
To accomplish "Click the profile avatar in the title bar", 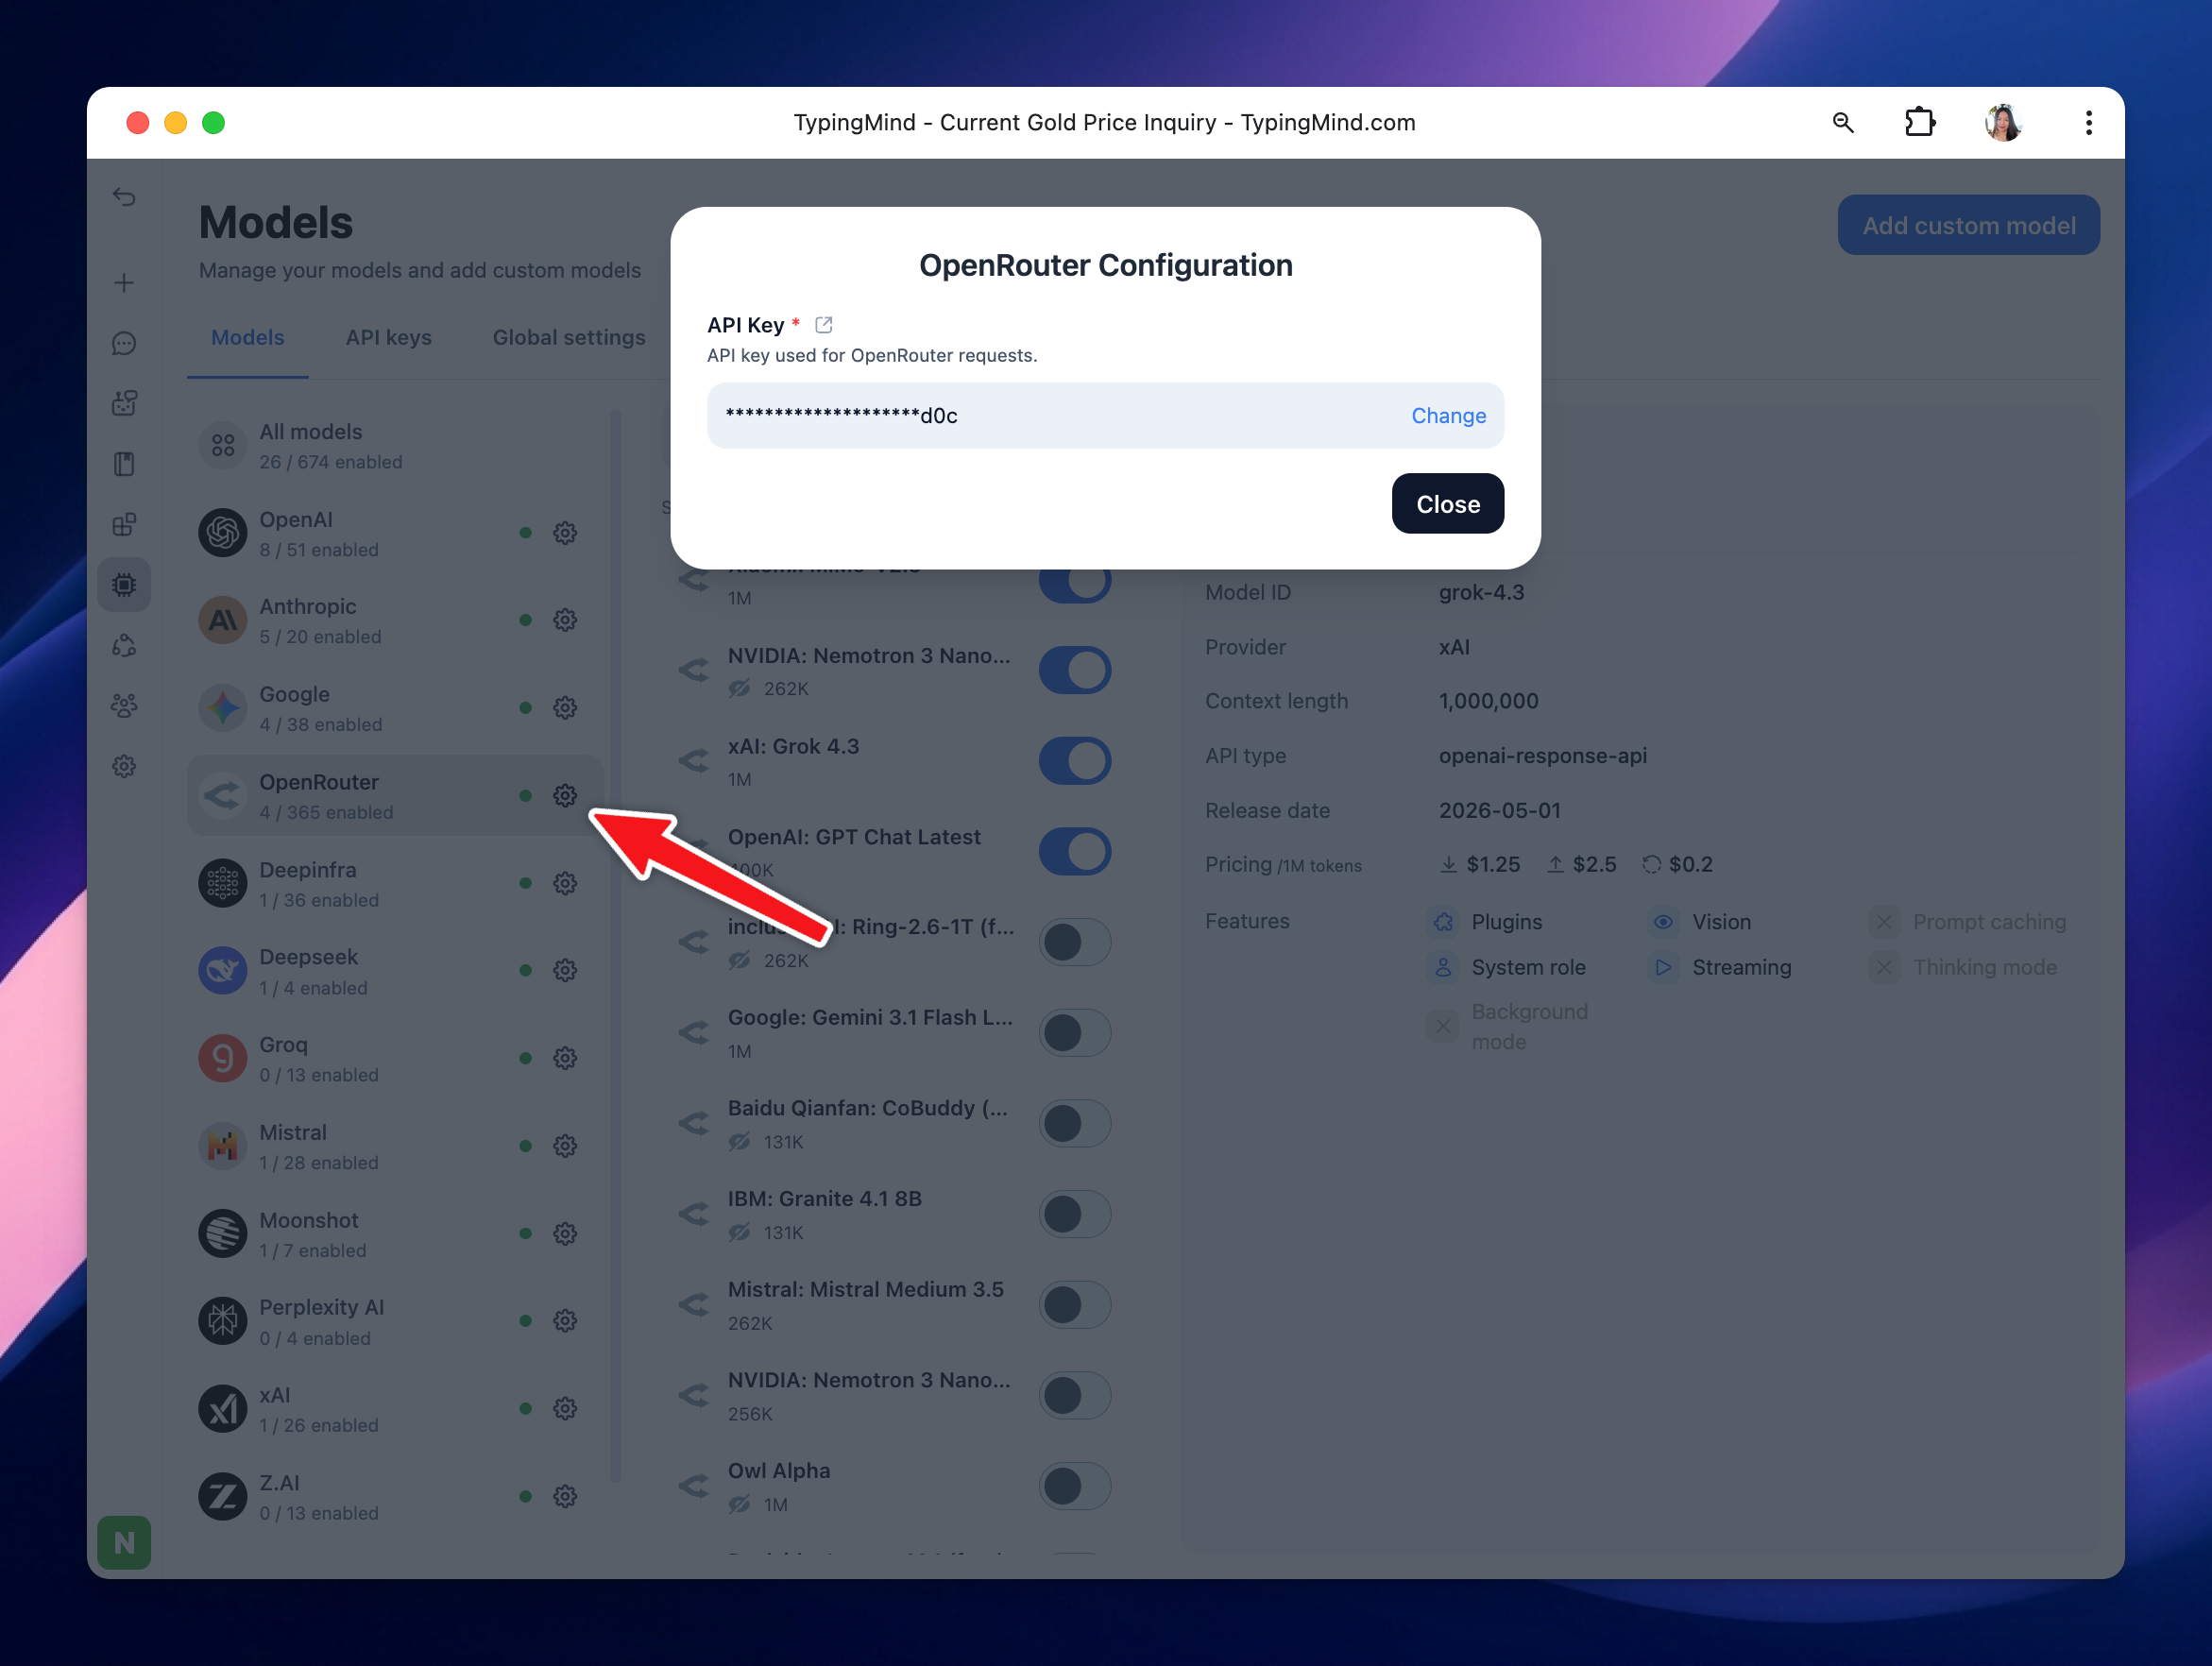I will 2003,122.
